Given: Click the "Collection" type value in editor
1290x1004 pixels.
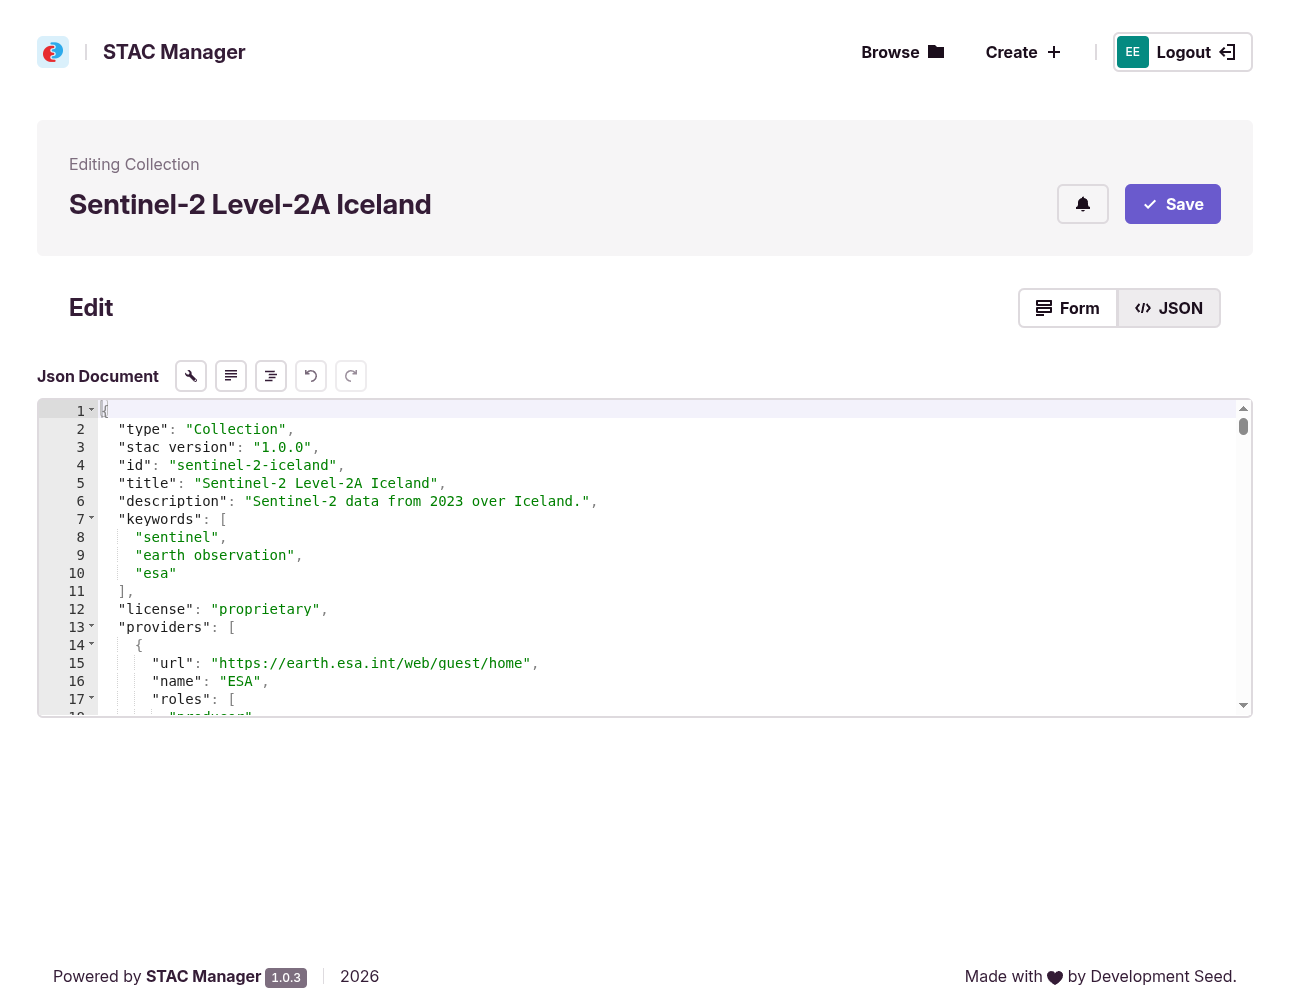Looking at the screenshot, I should (236, 429).
